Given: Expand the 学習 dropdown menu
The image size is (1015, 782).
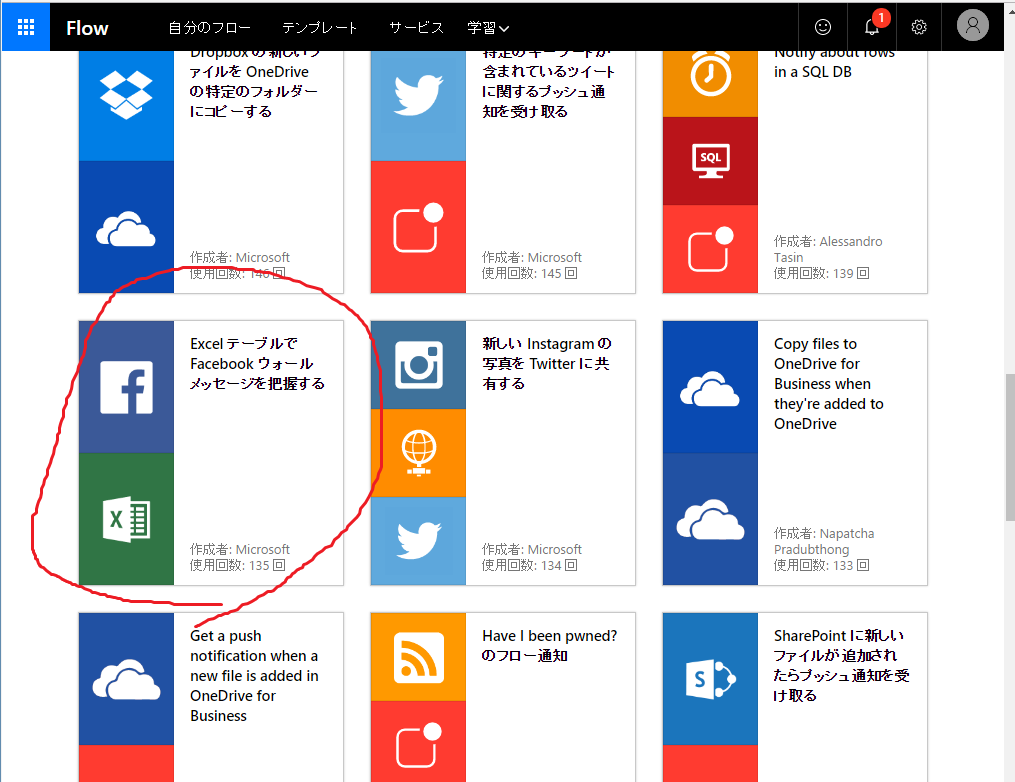Looking at the screenshot, I should [x=488, y=28].
